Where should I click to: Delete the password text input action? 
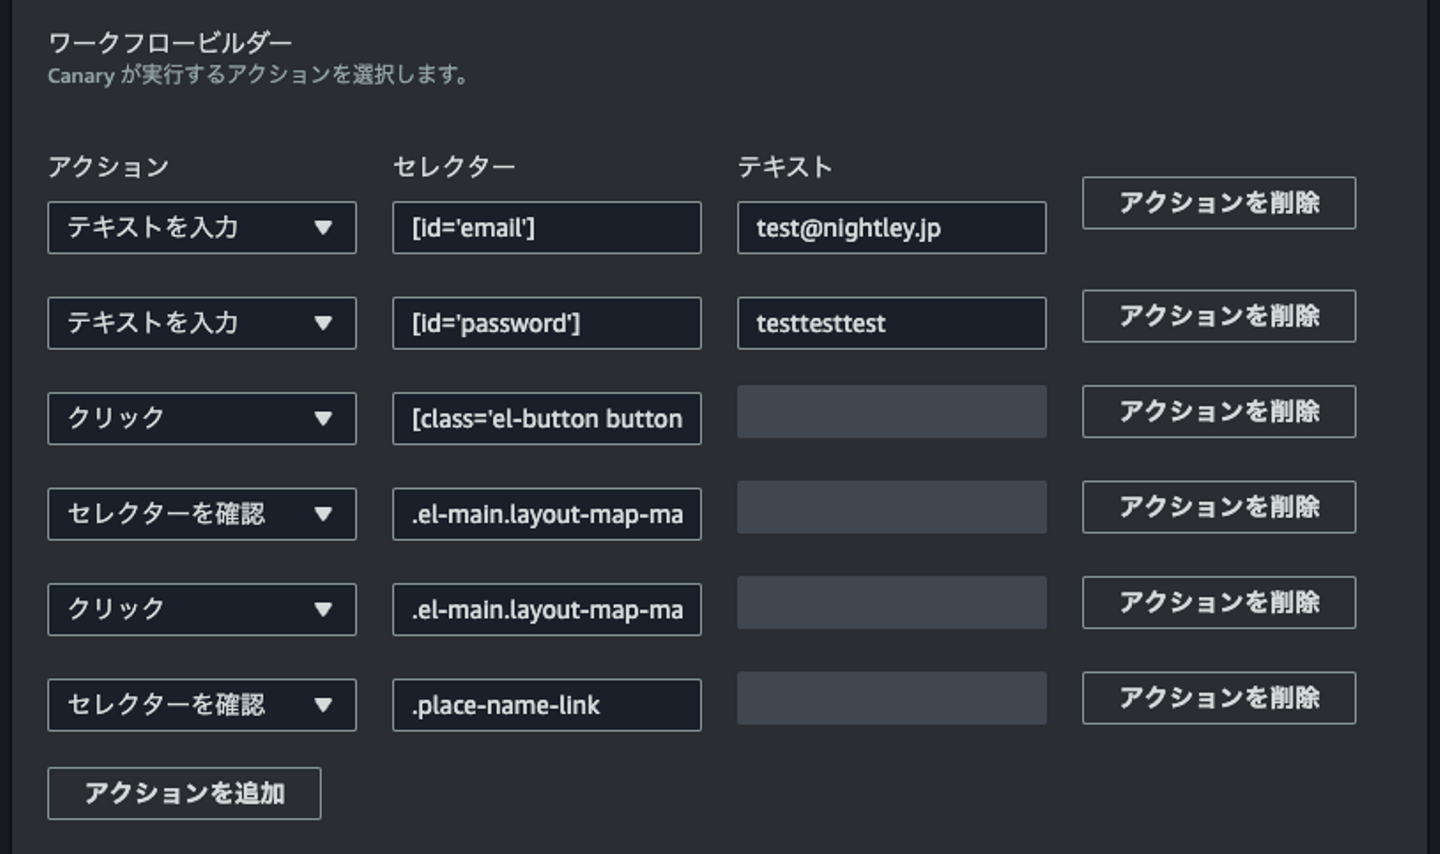1218,316
